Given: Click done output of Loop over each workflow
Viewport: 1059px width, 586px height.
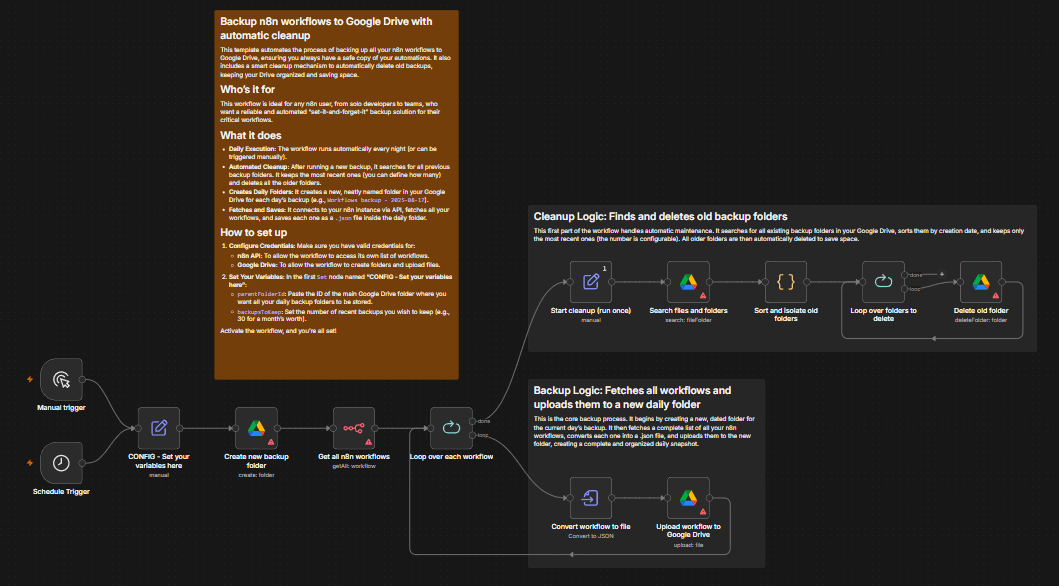Looking at the screenshot, I should (472, 421).
